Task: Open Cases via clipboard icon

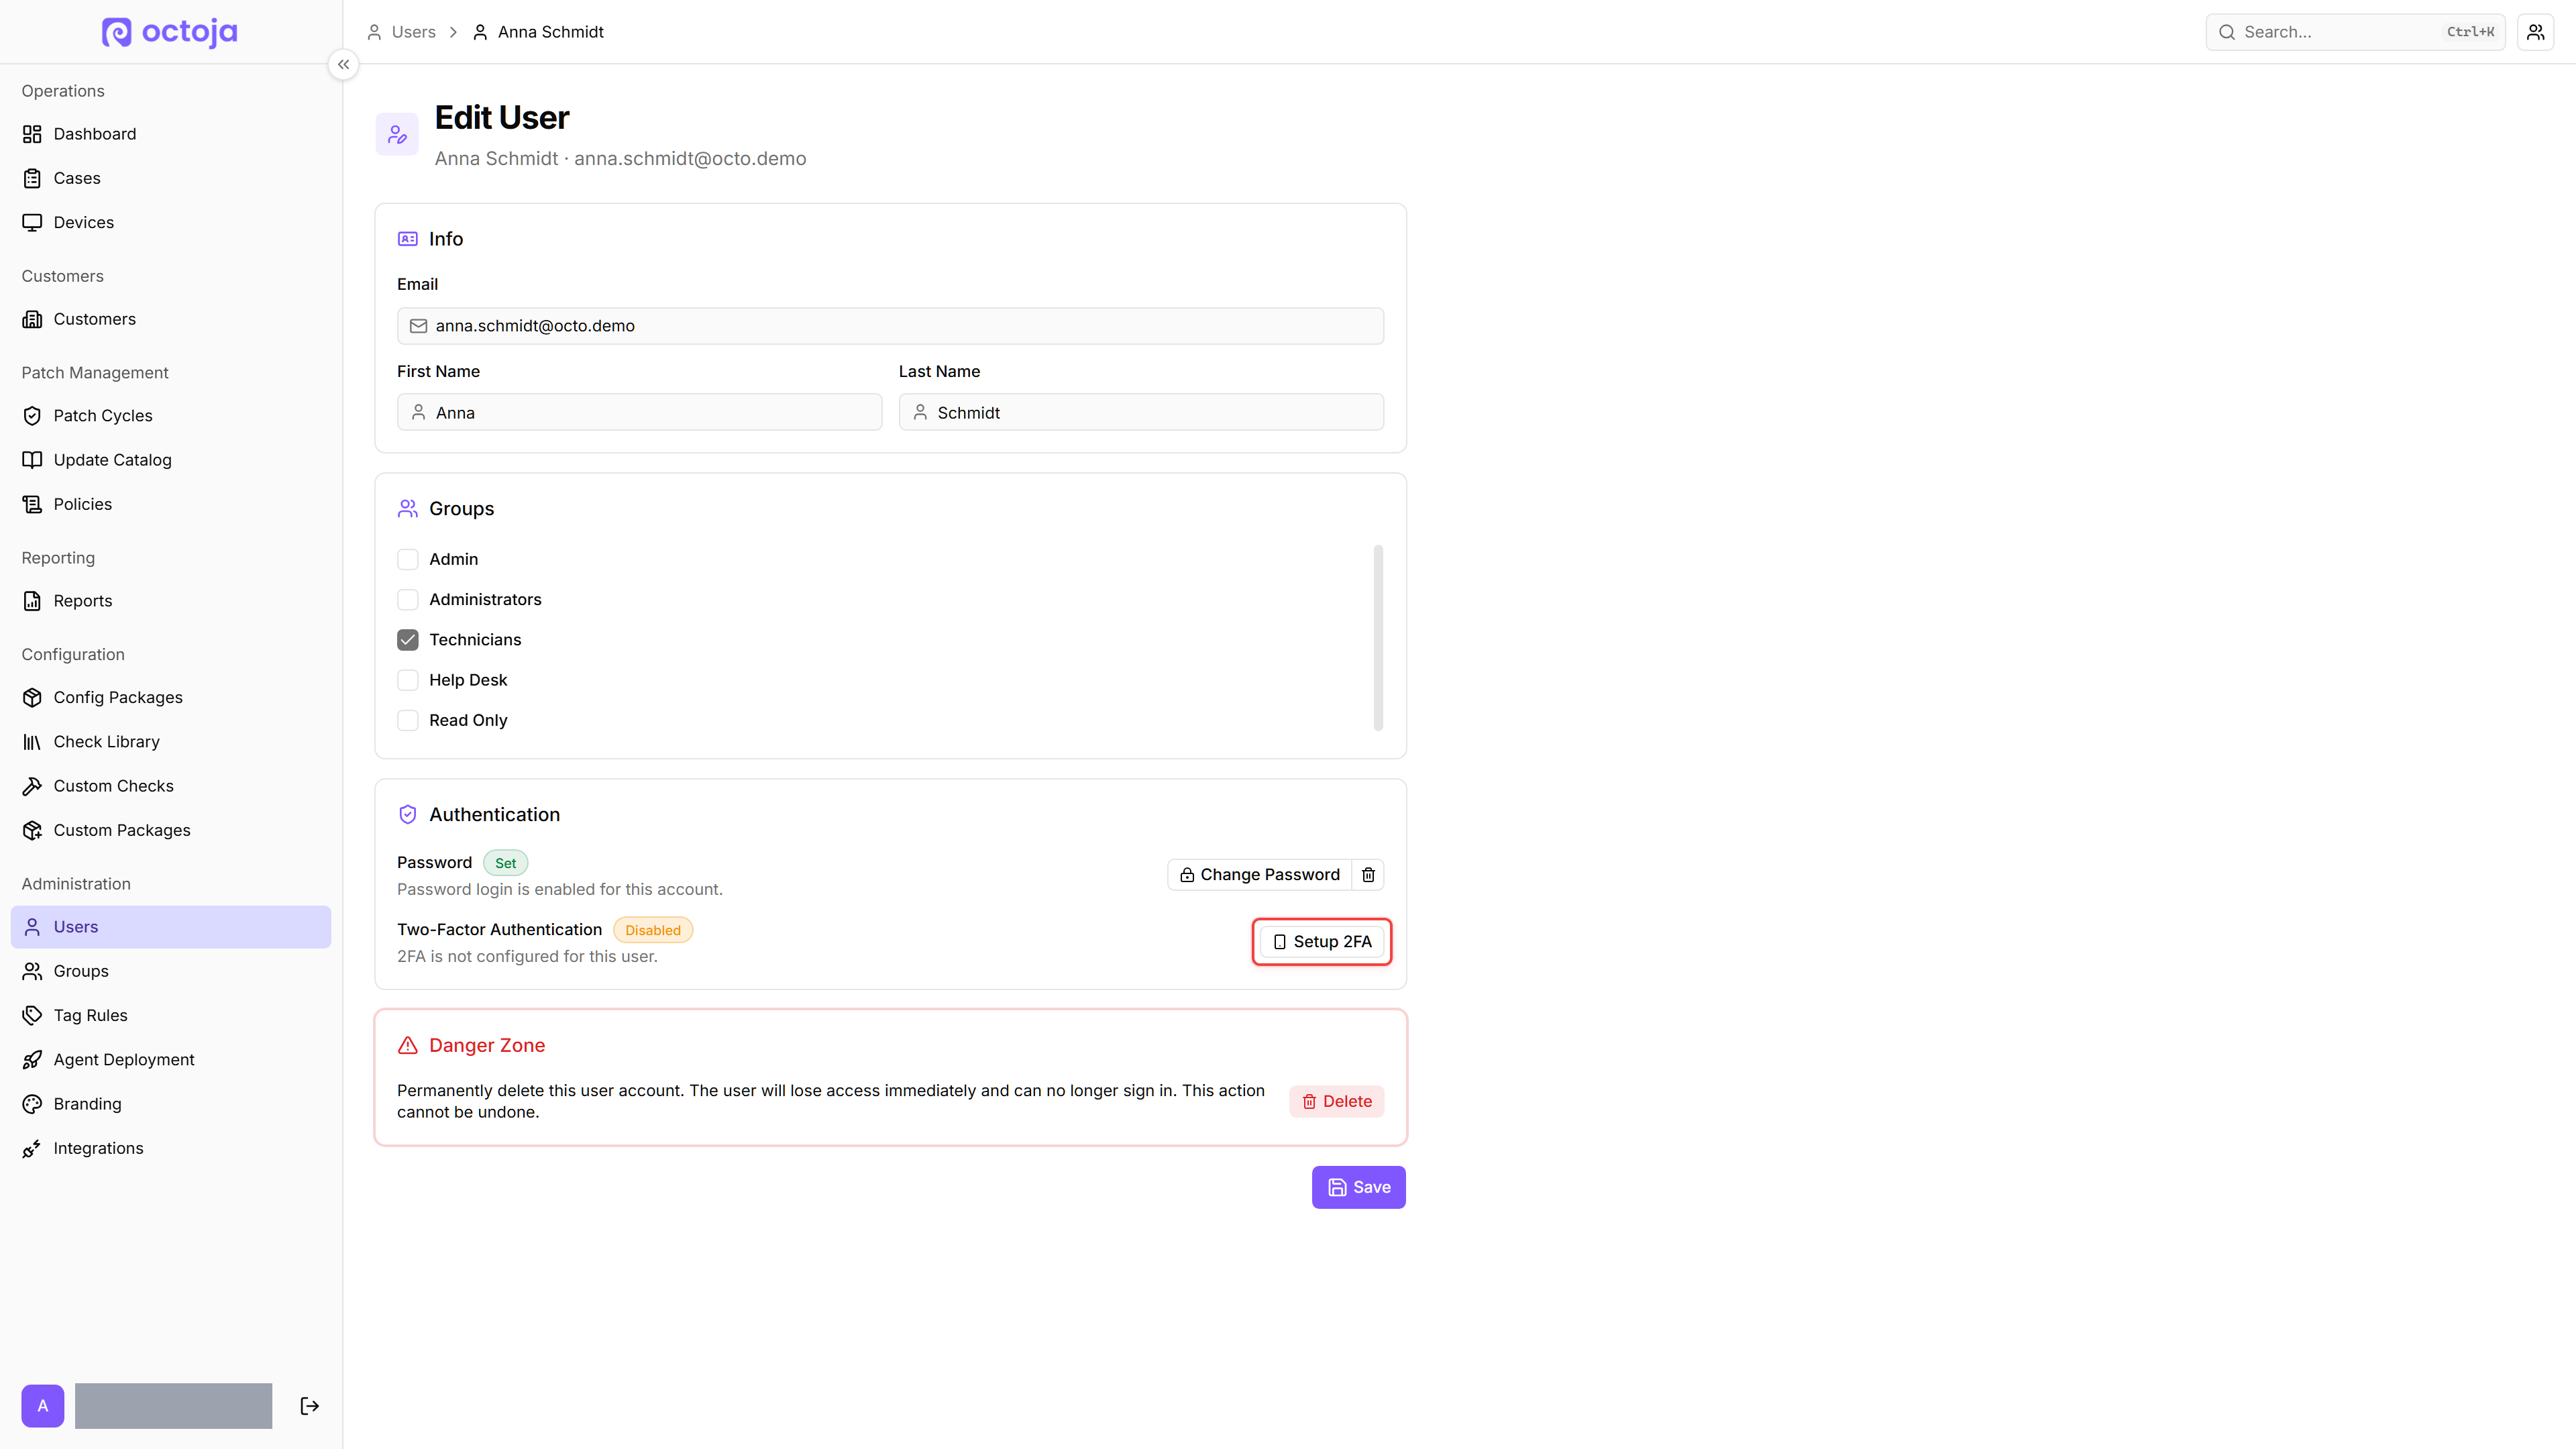Action: pyautogui.click(x=32, y=178)
